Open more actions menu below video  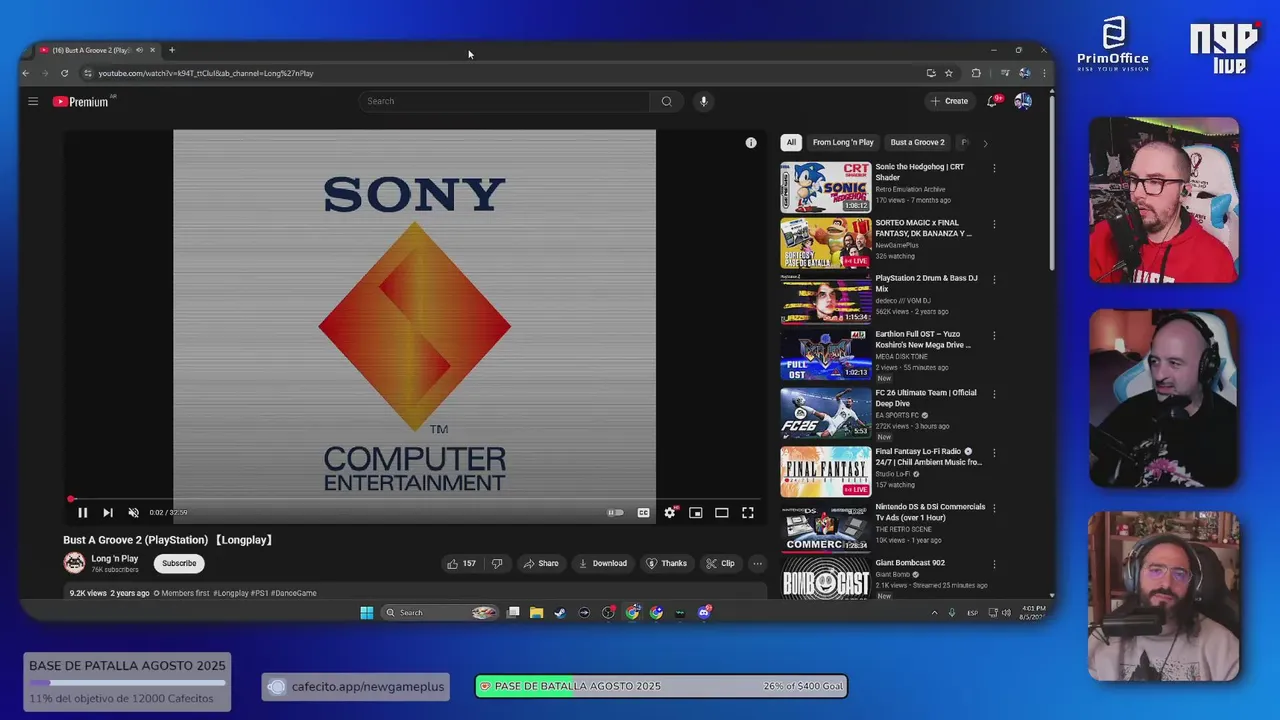[757, 563]
